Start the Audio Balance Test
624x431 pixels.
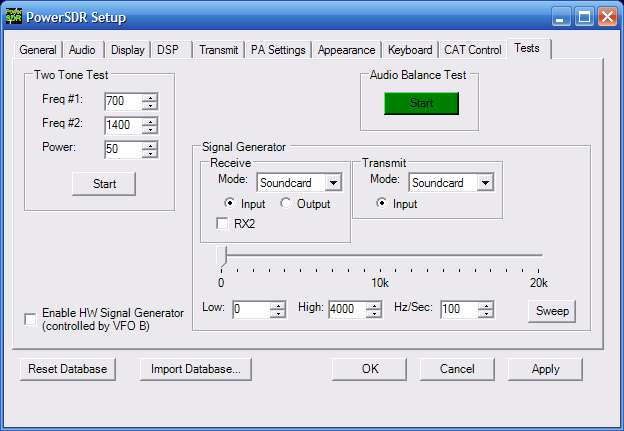click(421, 103)
